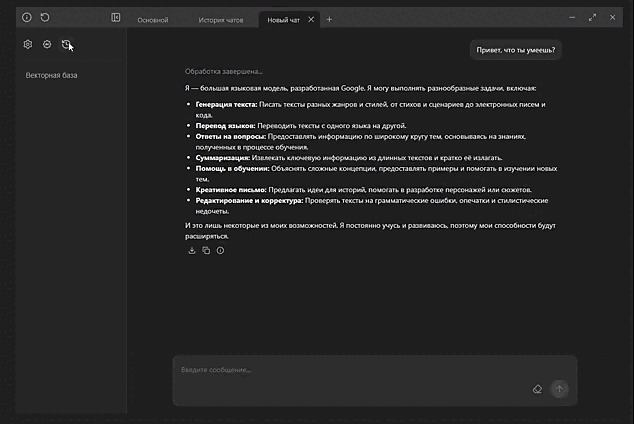Click the status text Обработка завершена

tap(224, 72)
